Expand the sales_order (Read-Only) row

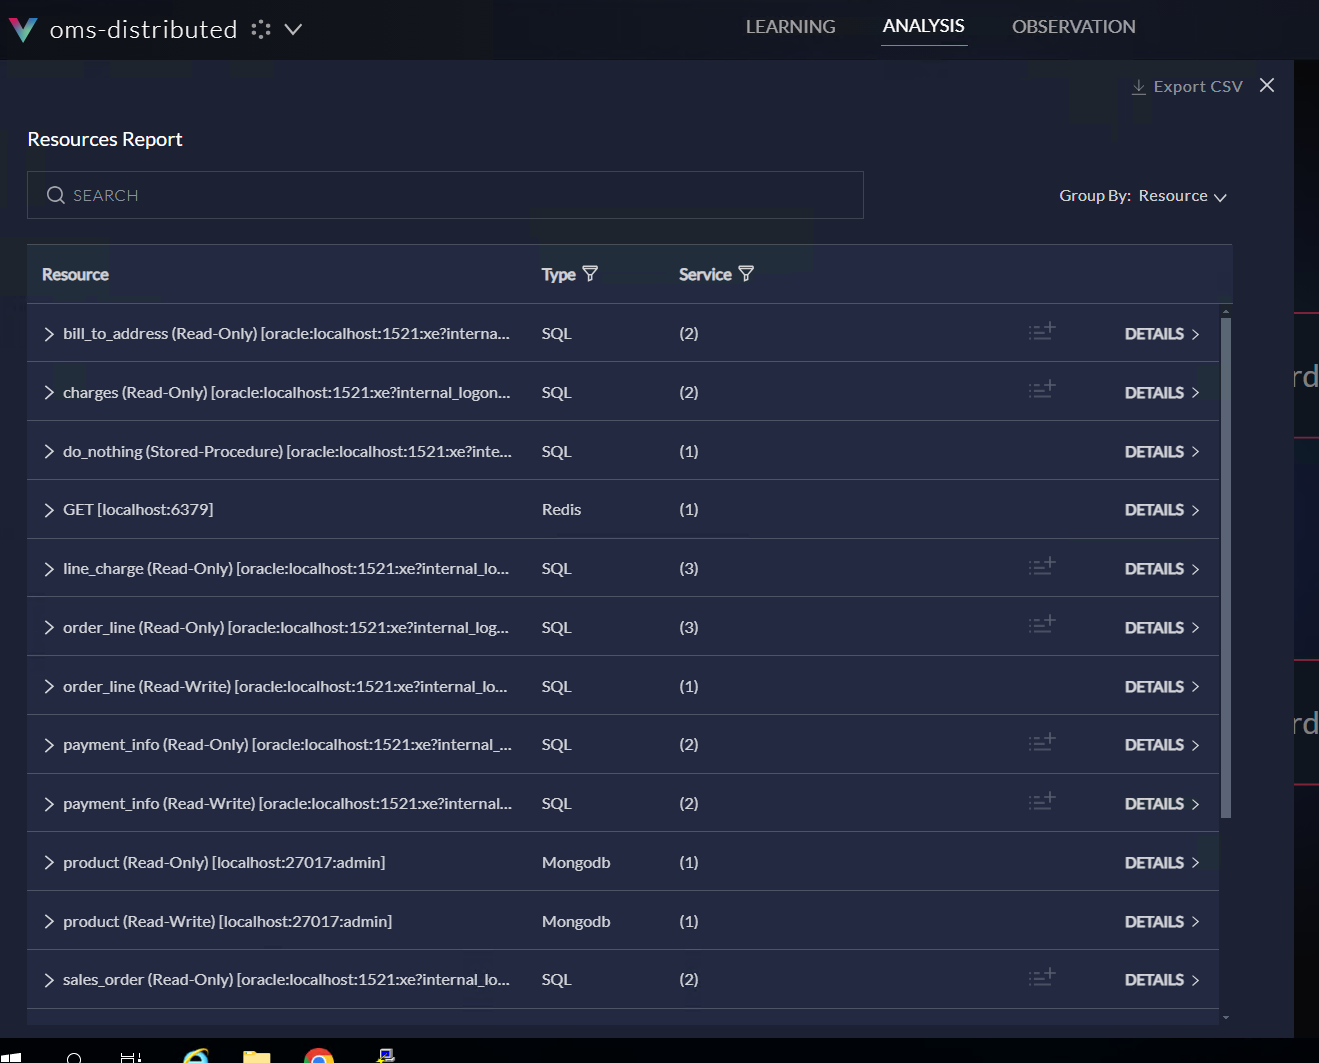48,980
